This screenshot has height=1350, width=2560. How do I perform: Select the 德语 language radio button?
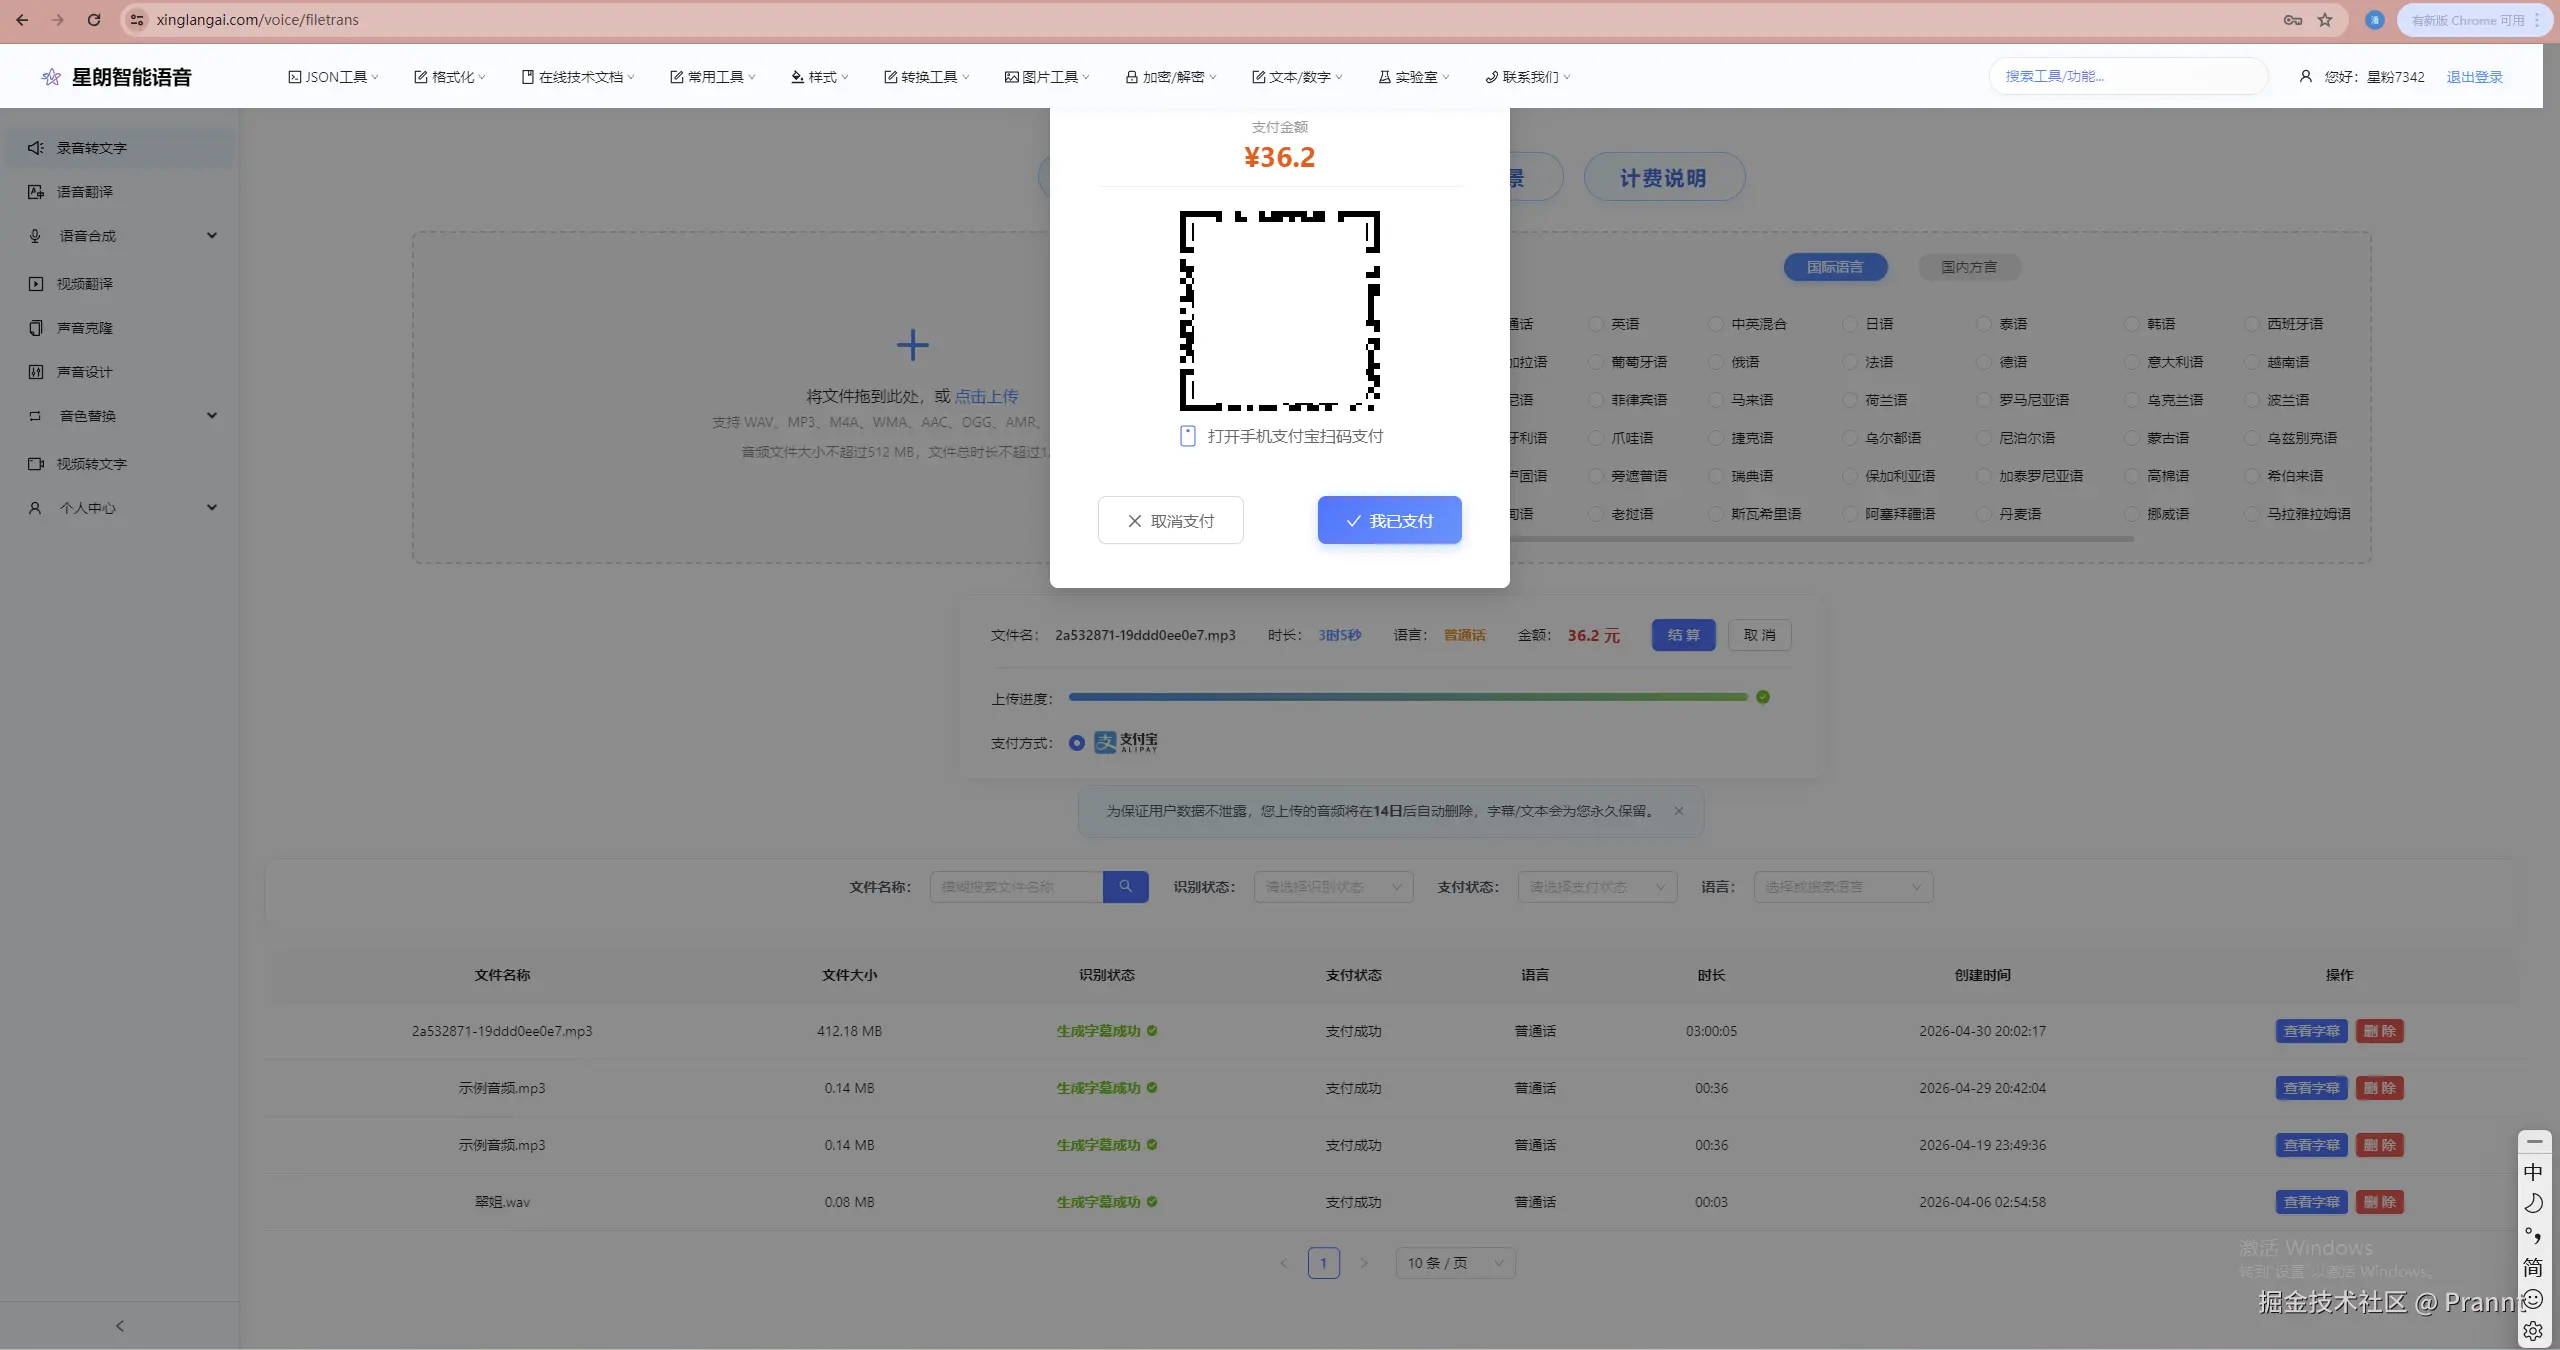1984,362
